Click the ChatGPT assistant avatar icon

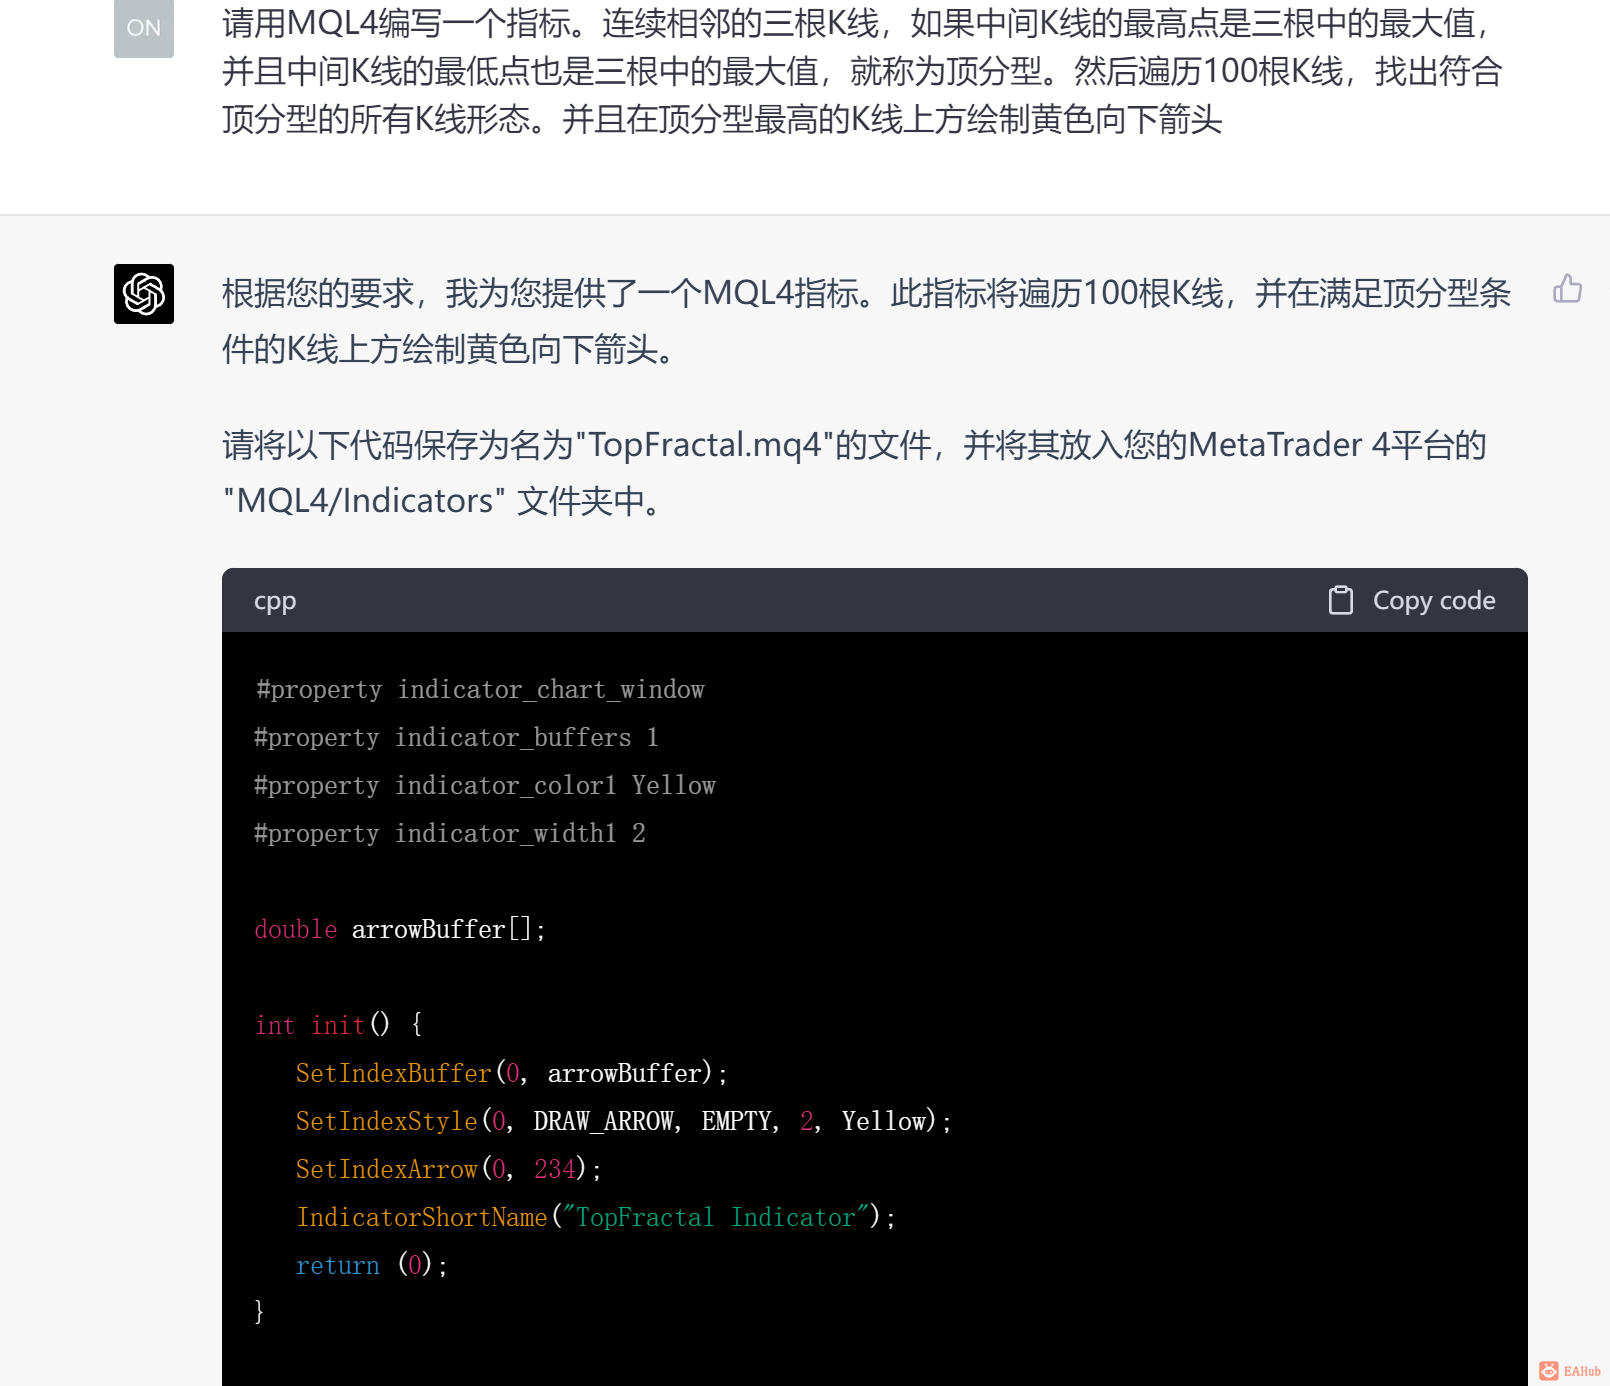143,294
